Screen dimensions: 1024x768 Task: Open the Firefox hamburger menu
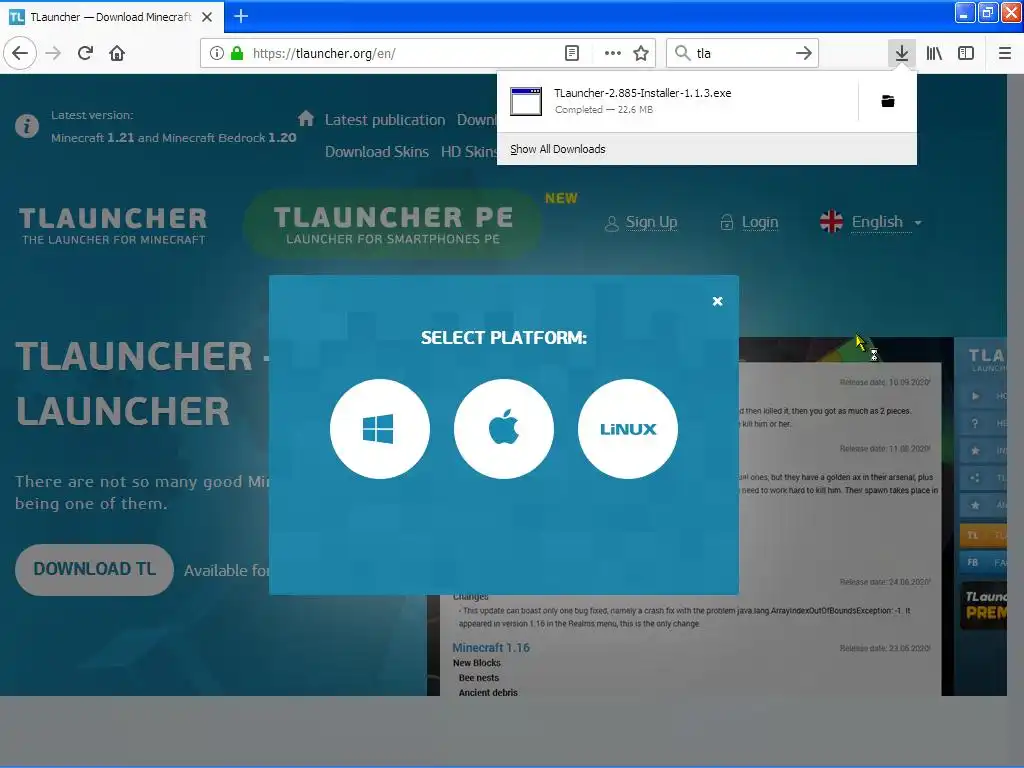click(x=1005, y=53)
